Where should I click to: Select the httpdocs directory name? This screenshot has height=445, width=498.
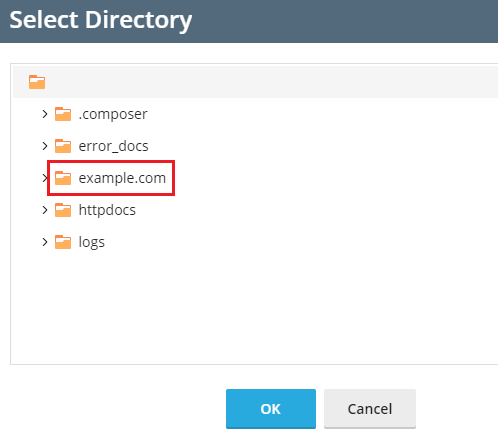click(x=107, y=210)
